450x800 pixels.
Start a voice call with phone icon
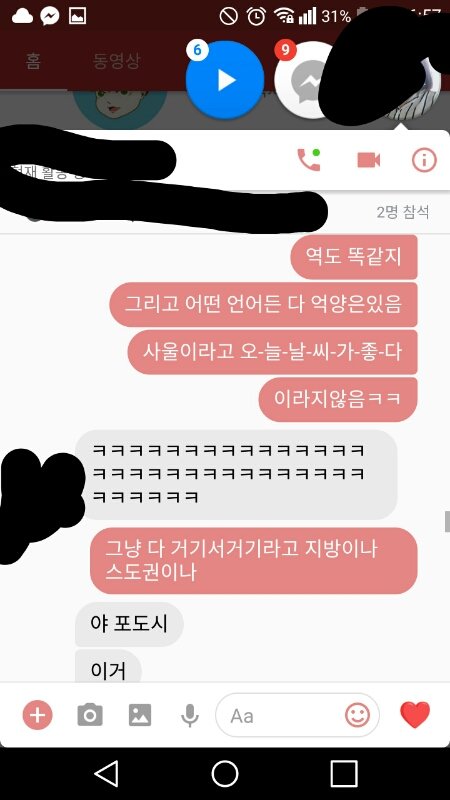(309, 160)
